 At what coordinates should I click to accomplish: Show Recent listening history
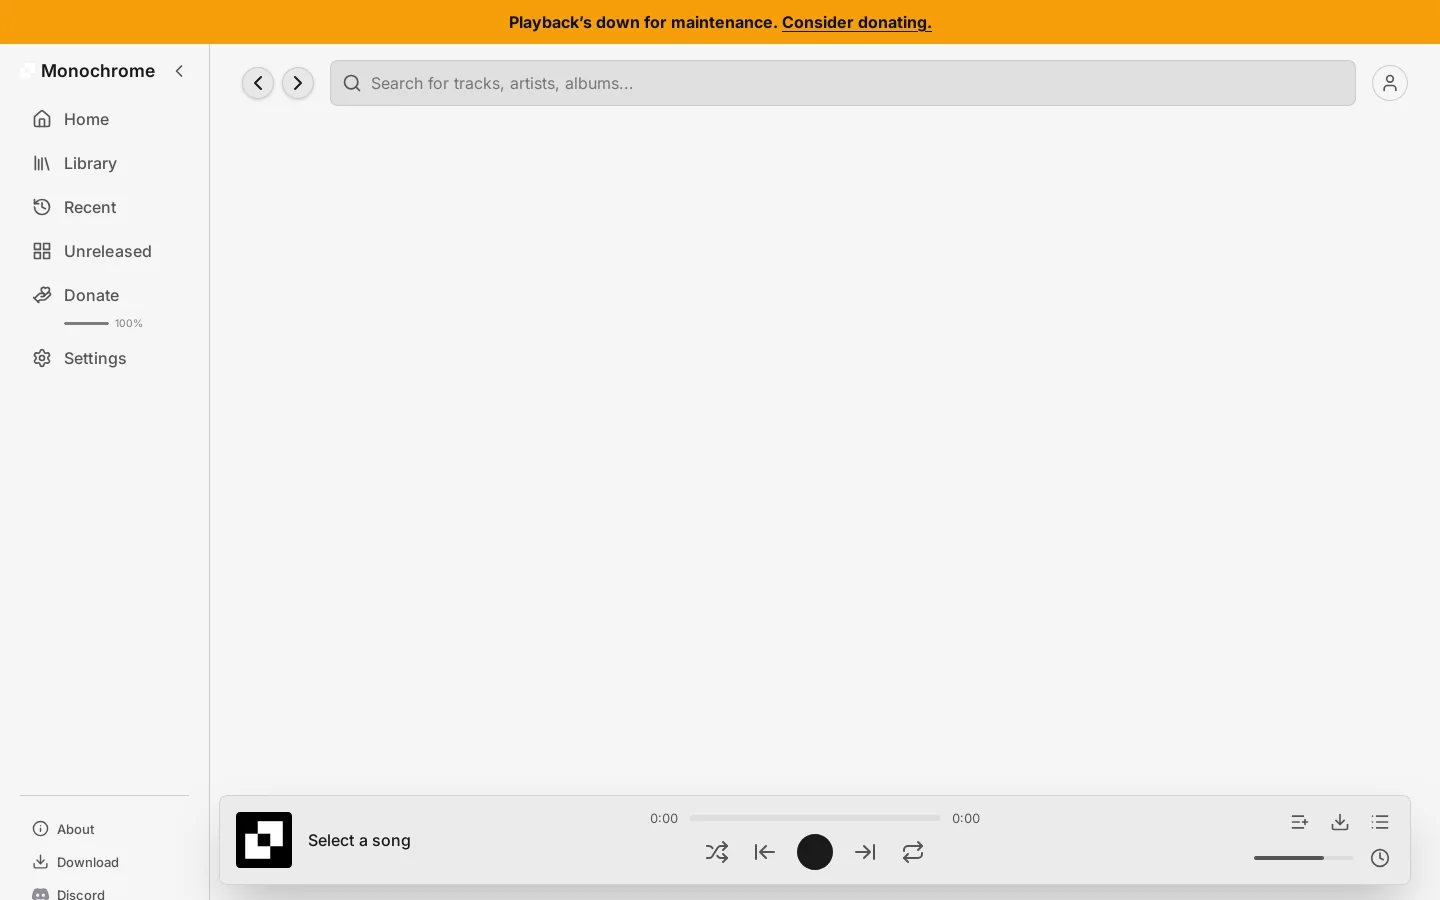tap(104, 207)
